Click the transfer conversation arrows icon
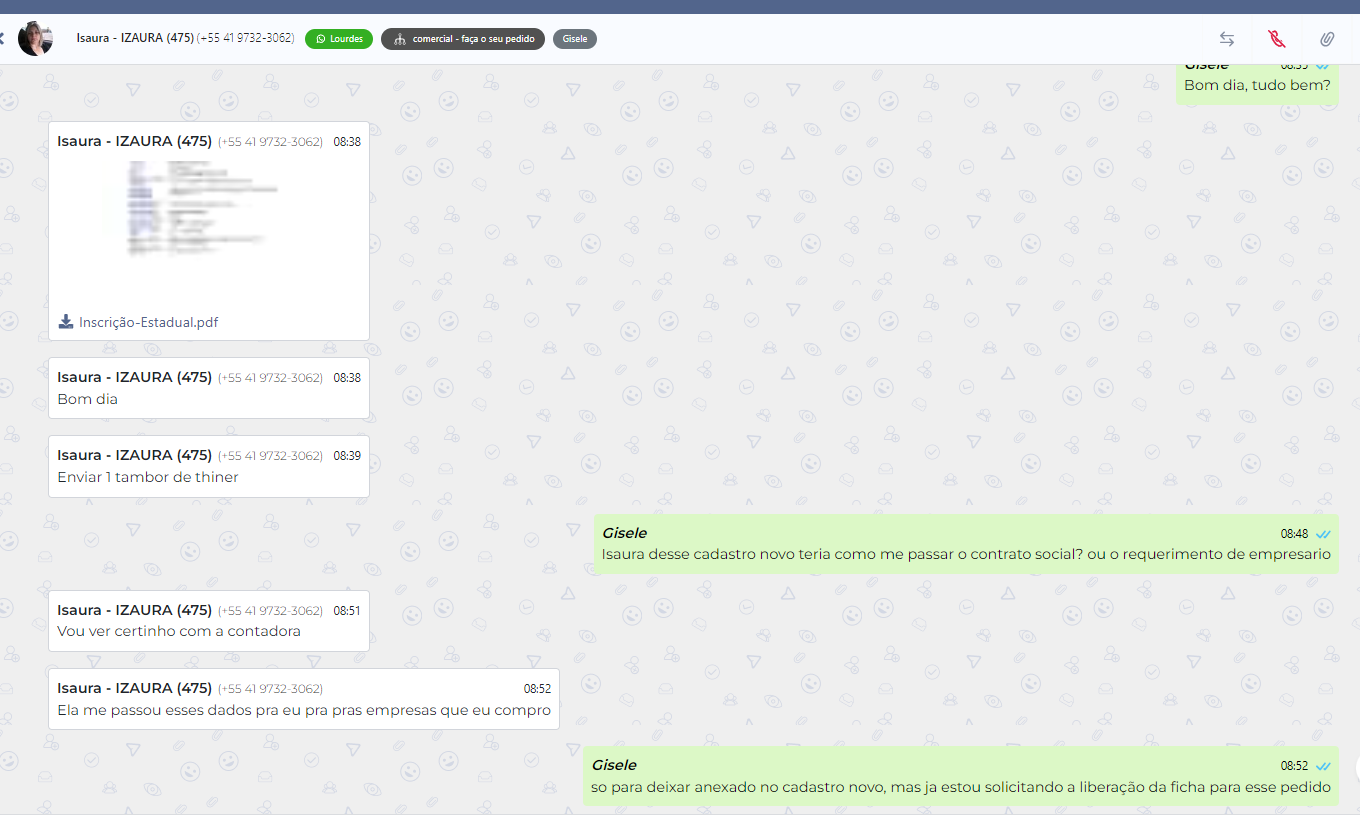 (1226, 39)
